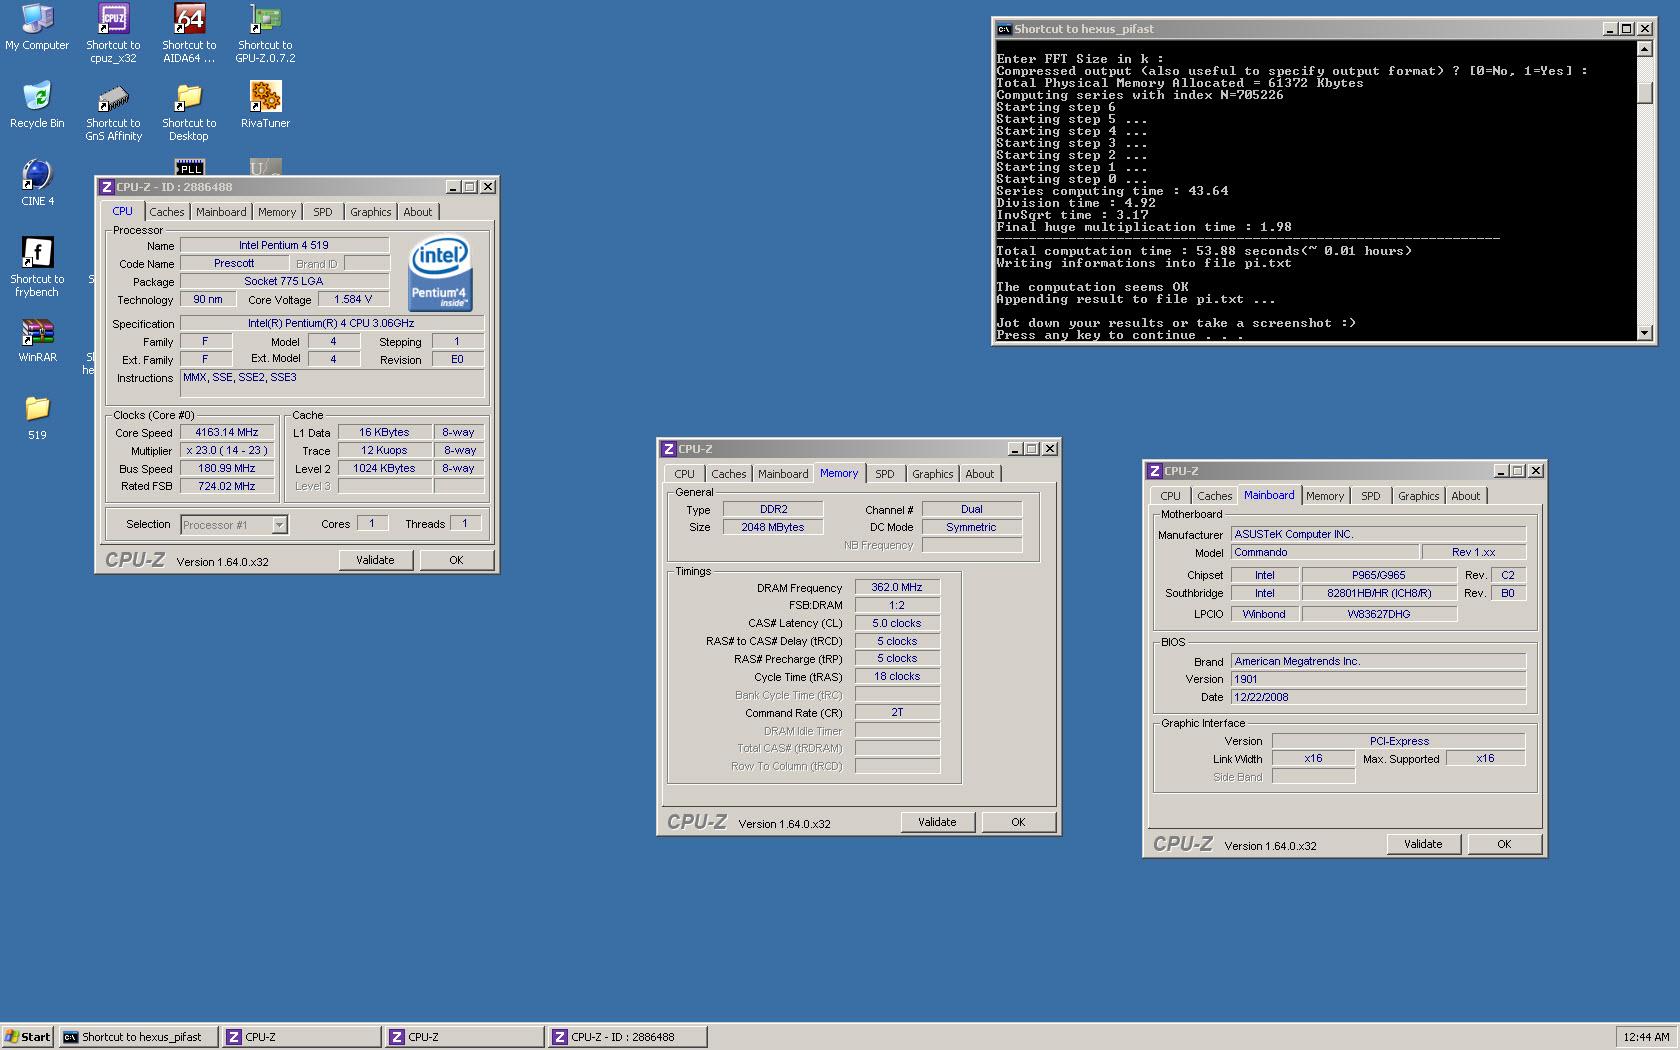
Task: Click the Intel Pentium 4 inside logo
Action: coord(440,273)
